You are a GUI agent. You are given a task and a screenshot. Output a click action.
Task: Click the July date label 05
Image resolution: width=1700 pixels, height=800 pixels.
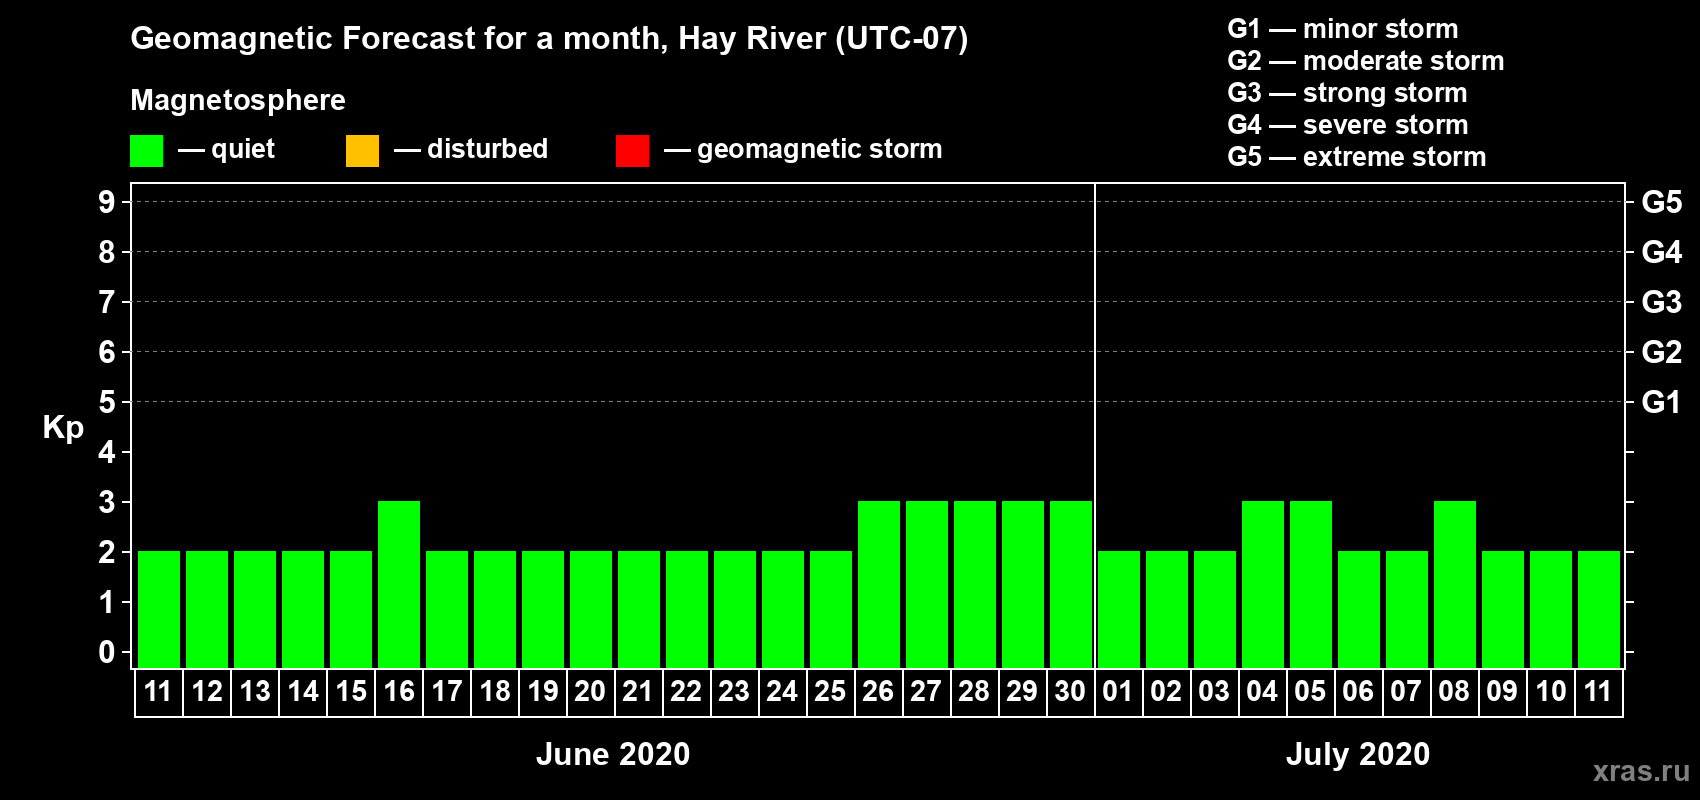pos(1310,691)
